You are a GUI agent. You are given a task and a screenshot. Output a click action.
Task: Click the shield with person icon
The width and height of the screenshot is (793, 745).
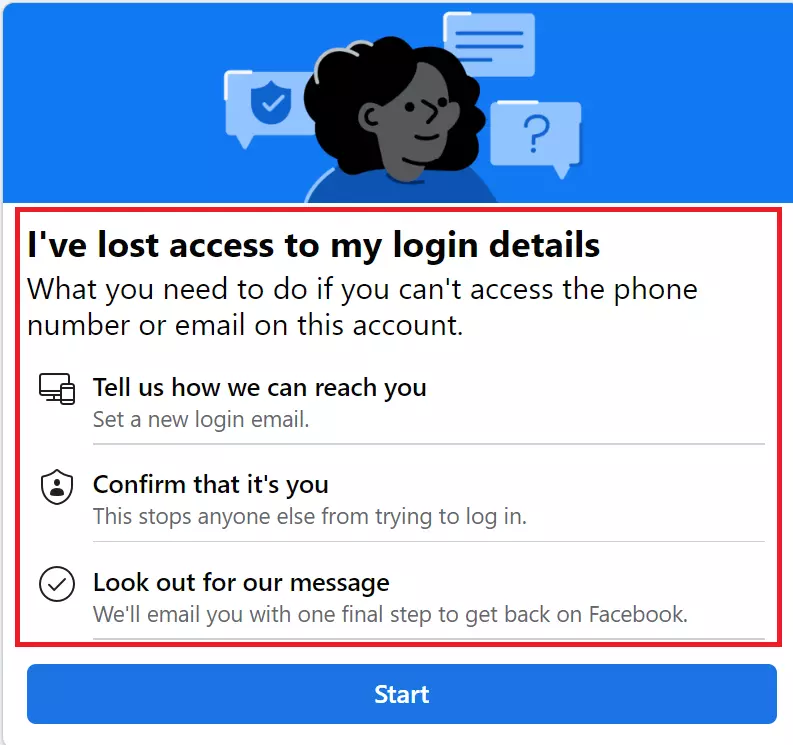click(x=57, y=486)
